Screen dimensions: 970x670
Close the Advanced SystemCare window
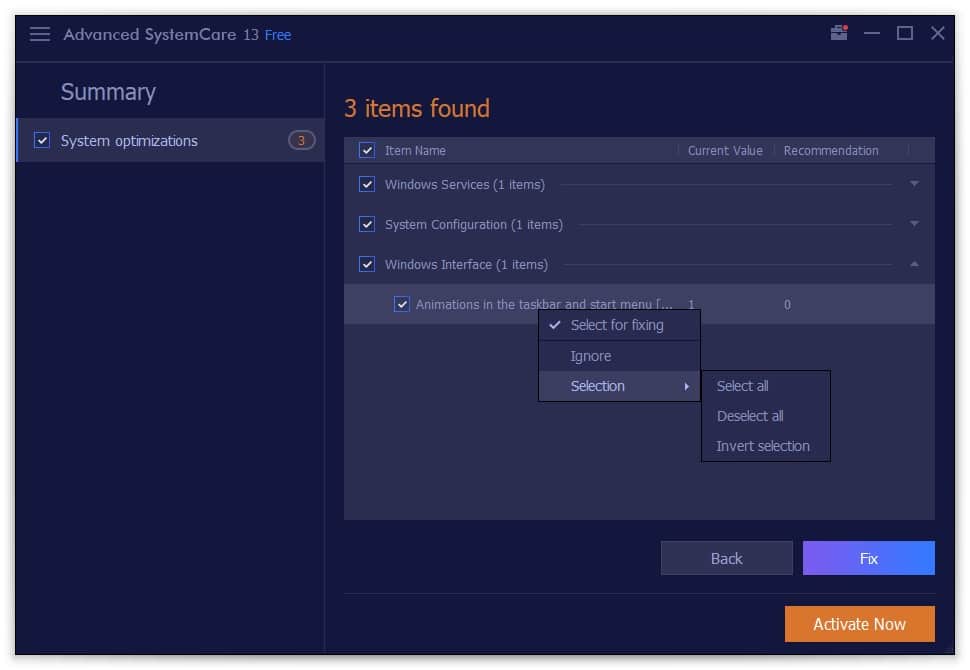[938, 33]
